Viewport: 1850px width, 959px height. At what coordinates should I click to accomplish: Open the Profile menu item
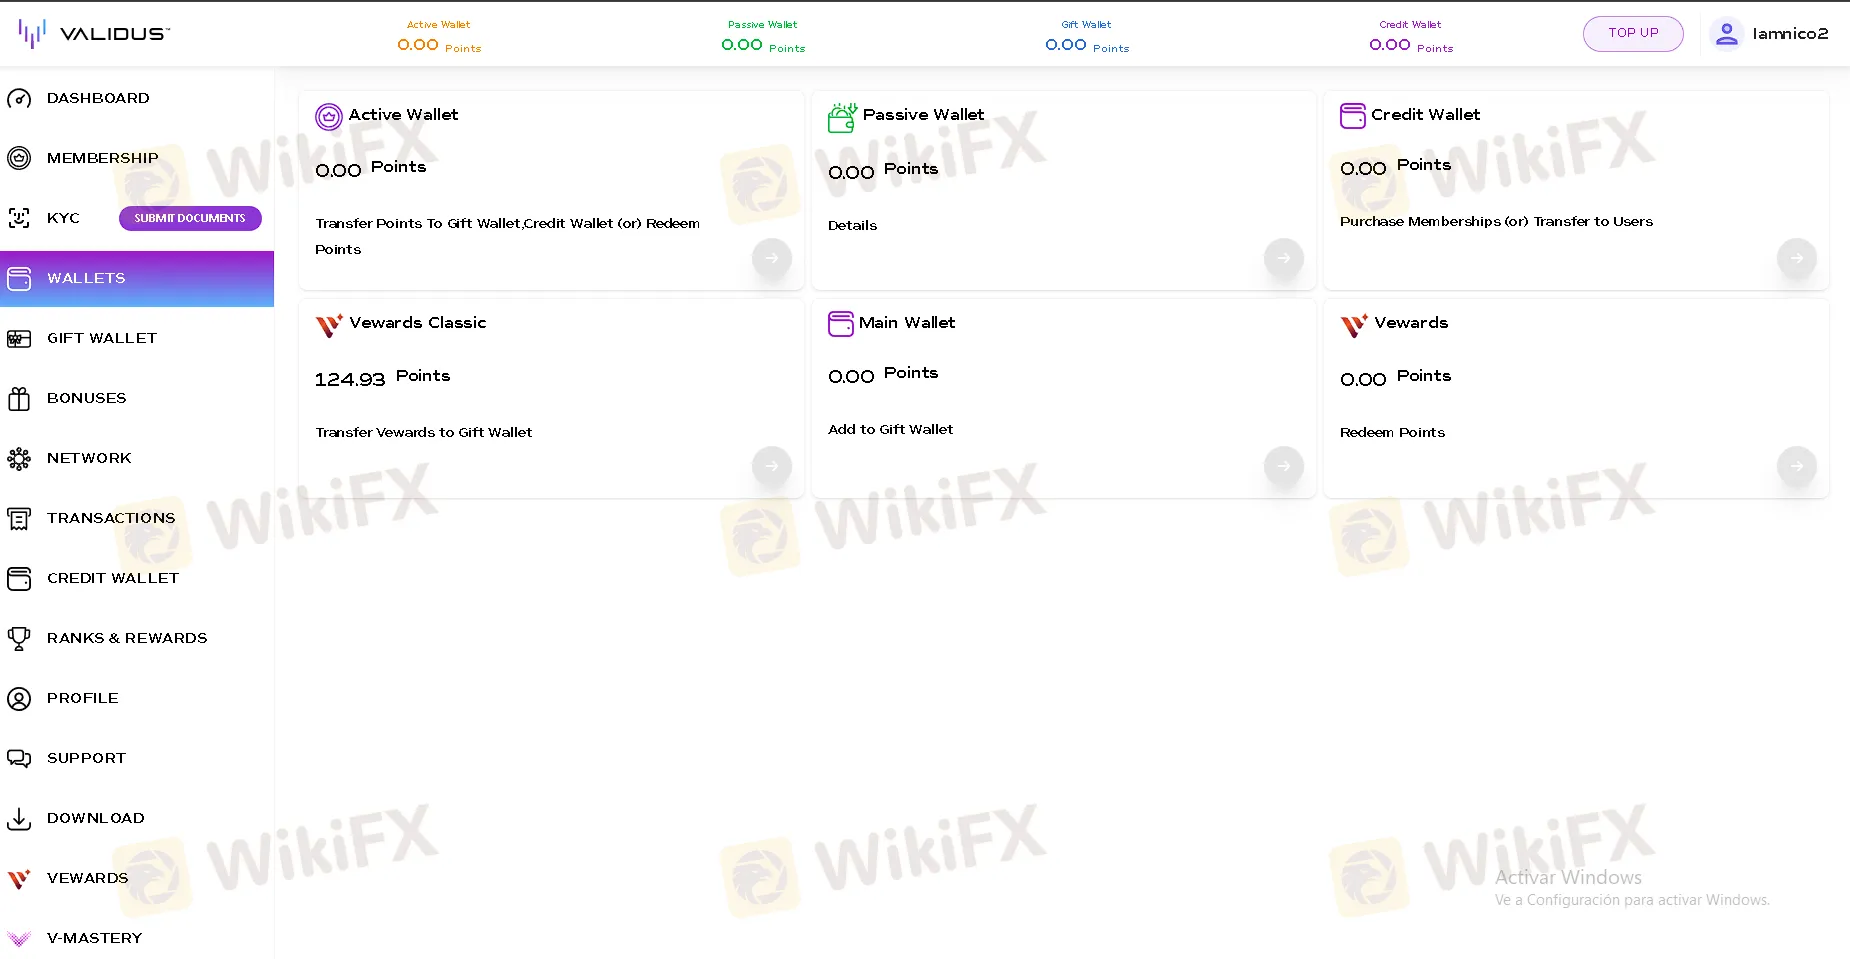[x=137, y=698]
